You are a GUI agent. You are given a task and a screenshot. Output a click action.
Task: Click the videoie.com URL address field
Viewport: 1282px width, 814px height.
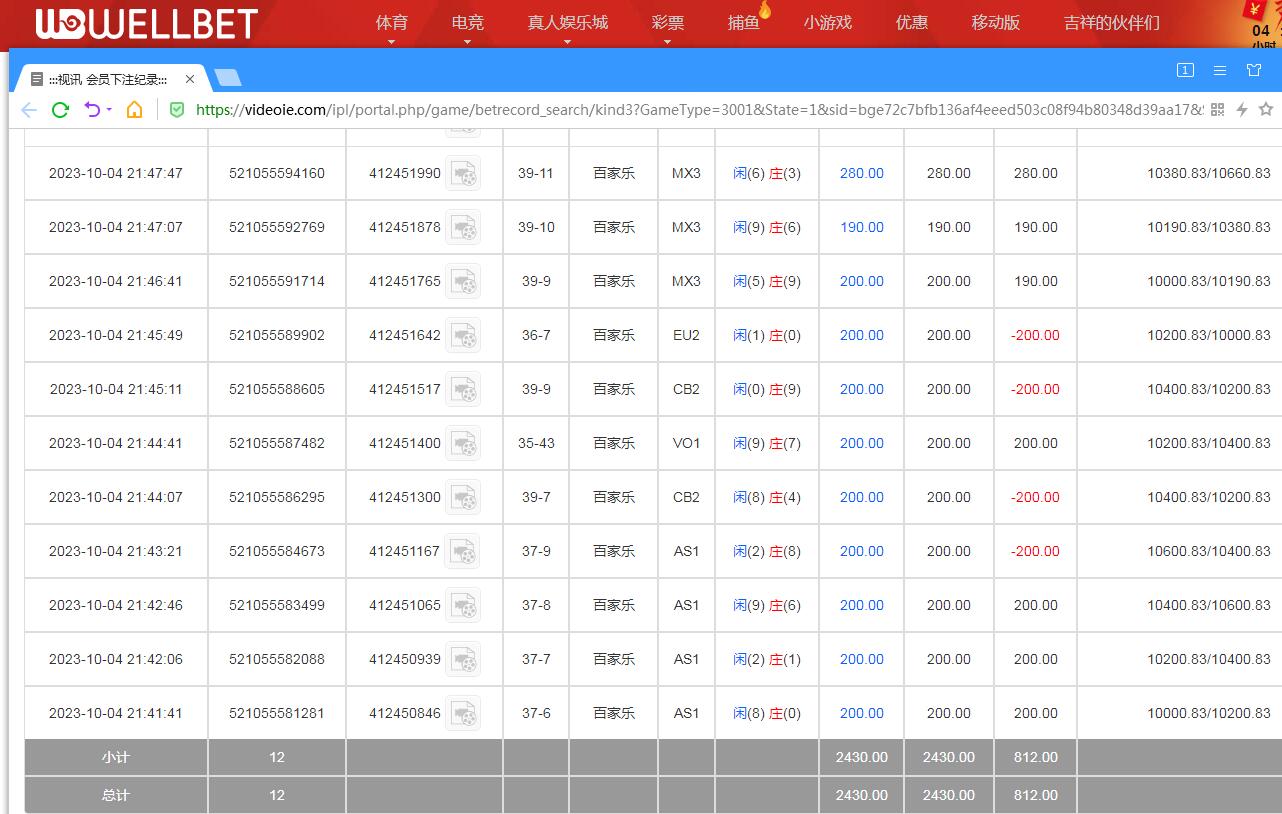pyautogui.click(x=698, y=110)
